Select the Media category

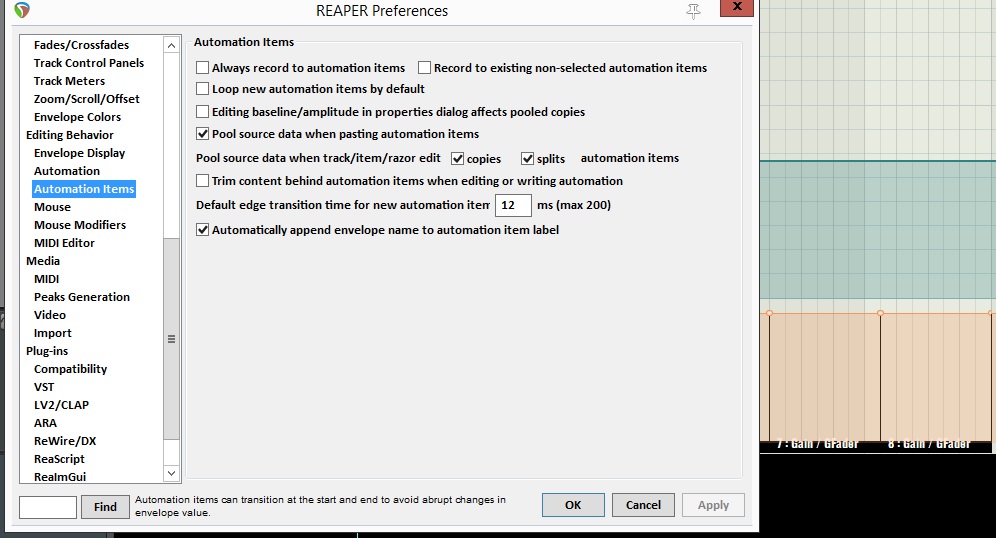pyautogui.click(x=43, y=260)
